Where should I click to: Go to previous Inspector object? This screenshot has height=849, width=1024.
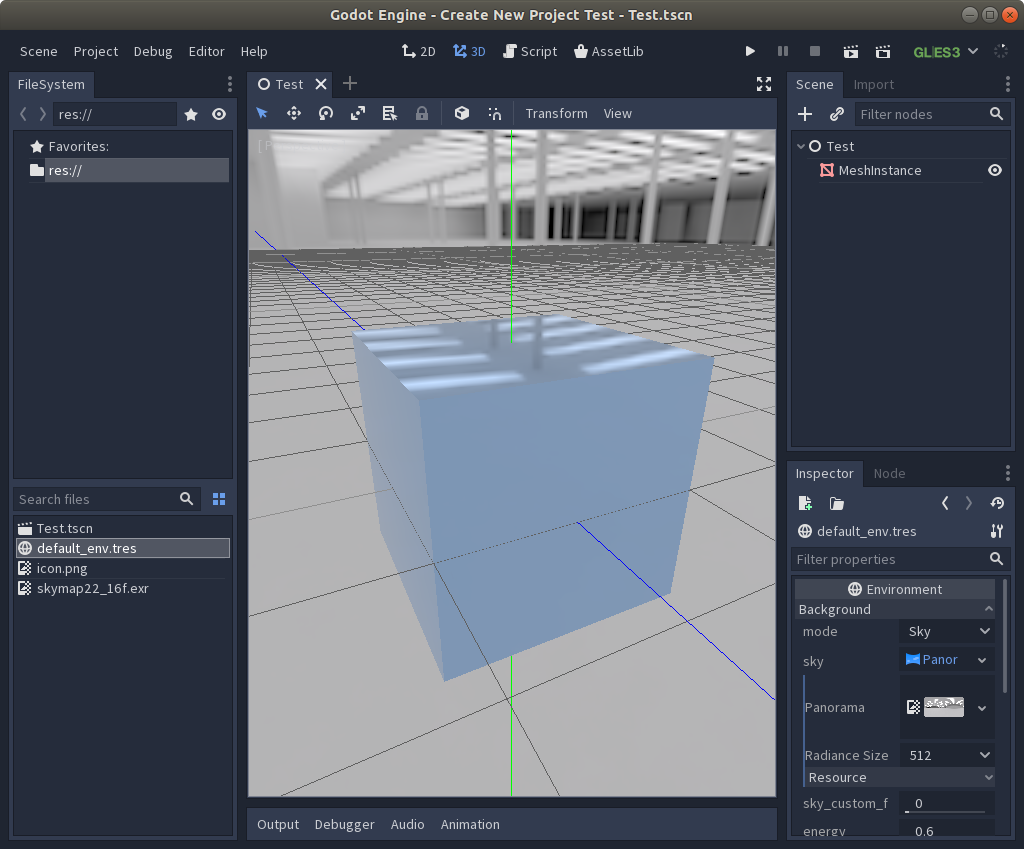click(945, 503)
